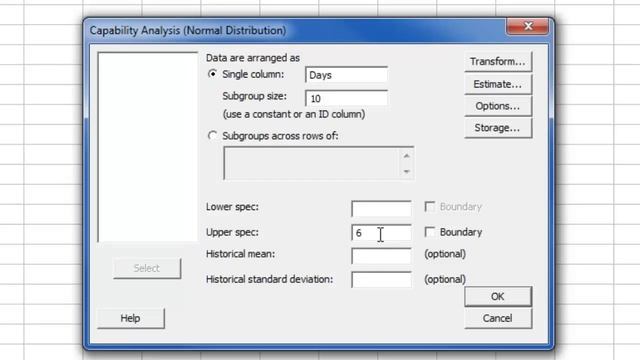640x360 pixels.
Task: Cancel the Capability Analysis dialog
Action: tap(498, 318)
